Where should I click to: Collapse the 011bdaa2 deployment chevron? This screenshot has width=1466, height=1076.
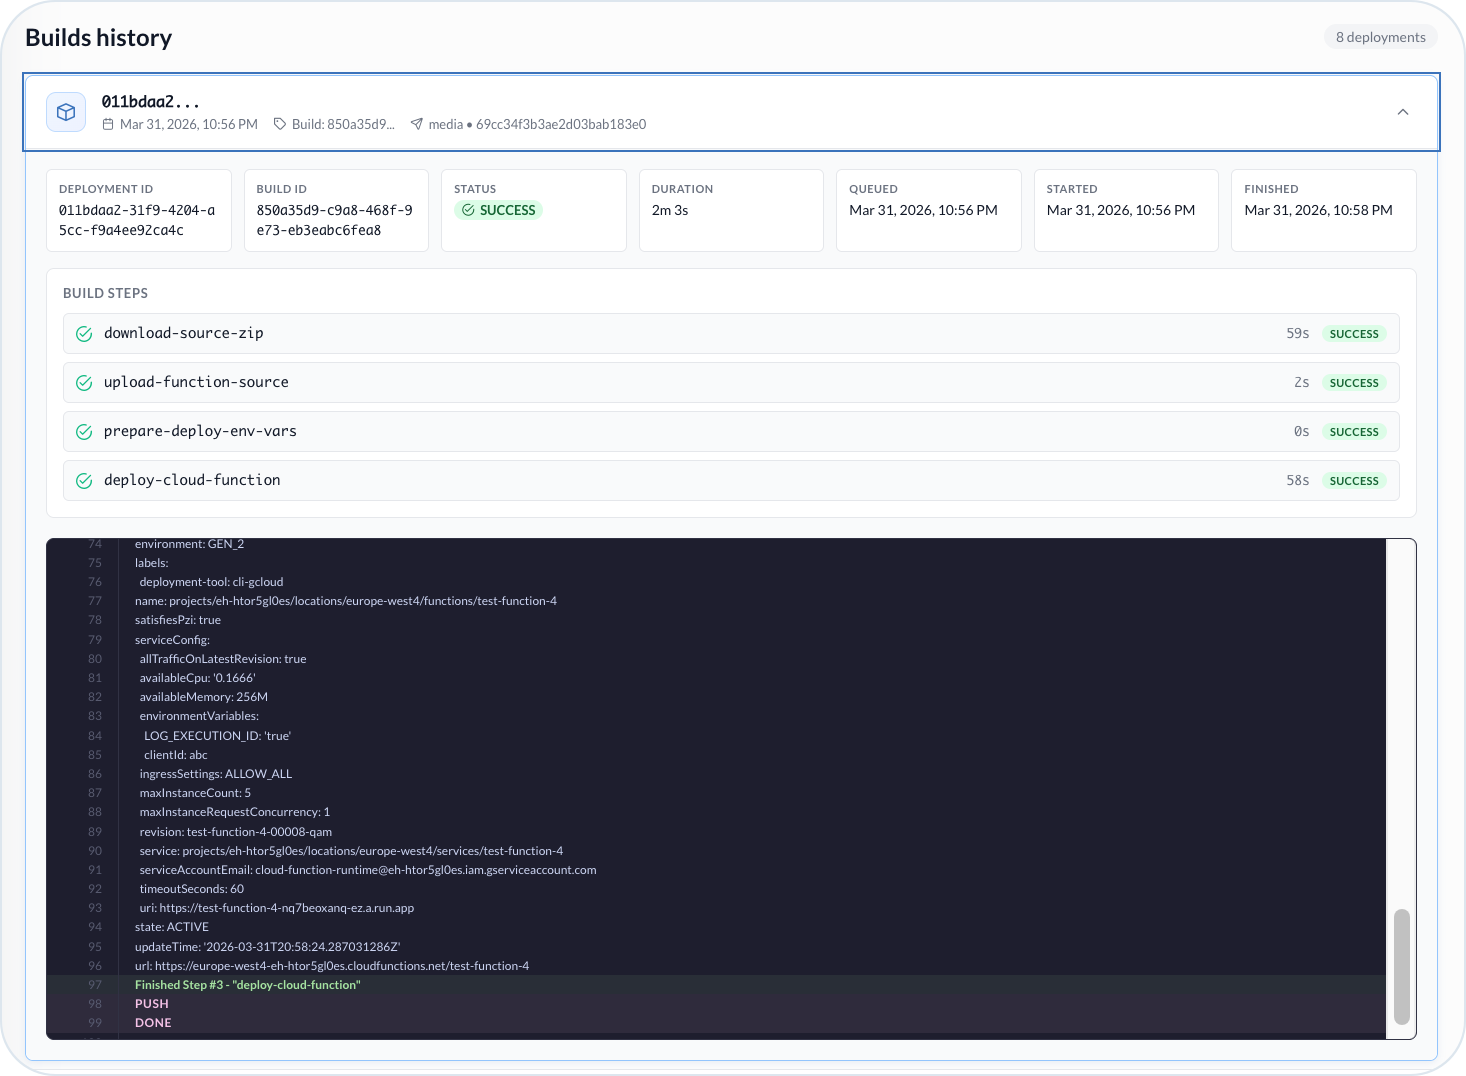[x=1403, y=112]
